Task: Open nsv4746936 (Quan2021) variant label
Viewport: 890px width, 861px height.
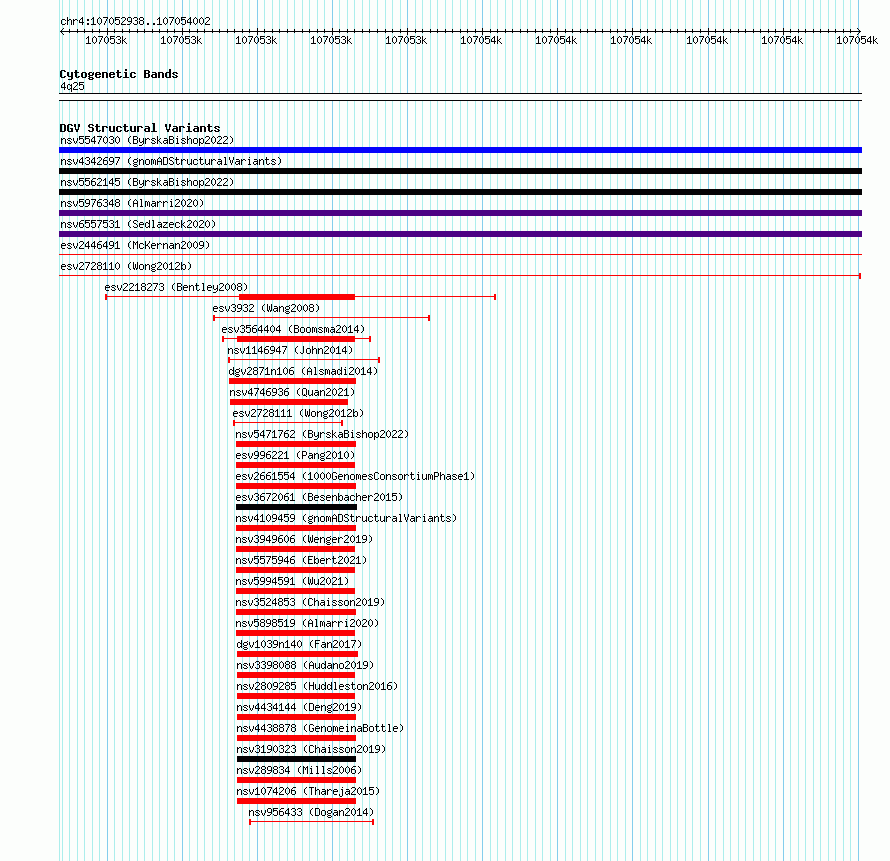Action: coord(292,392)
